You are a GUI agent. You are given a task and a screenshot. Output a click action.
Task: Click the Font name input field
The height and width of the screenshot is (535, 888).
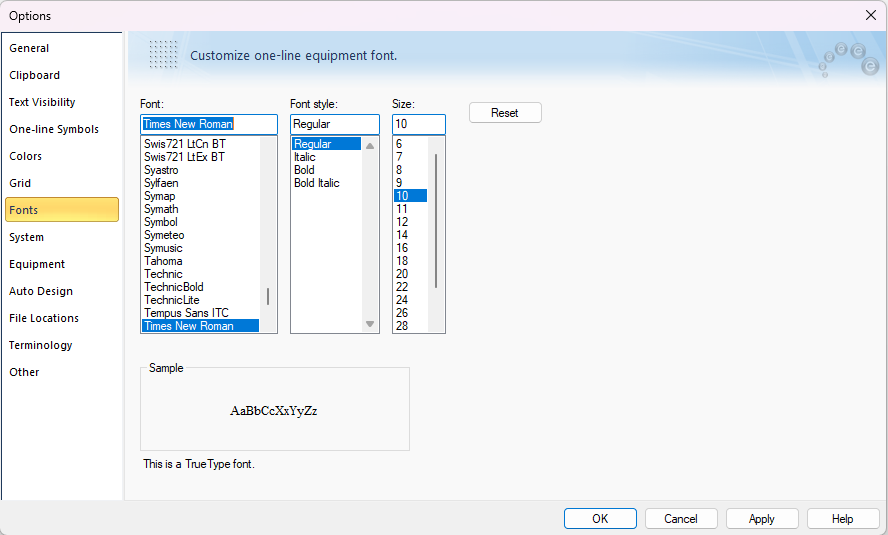click(209, 124)
